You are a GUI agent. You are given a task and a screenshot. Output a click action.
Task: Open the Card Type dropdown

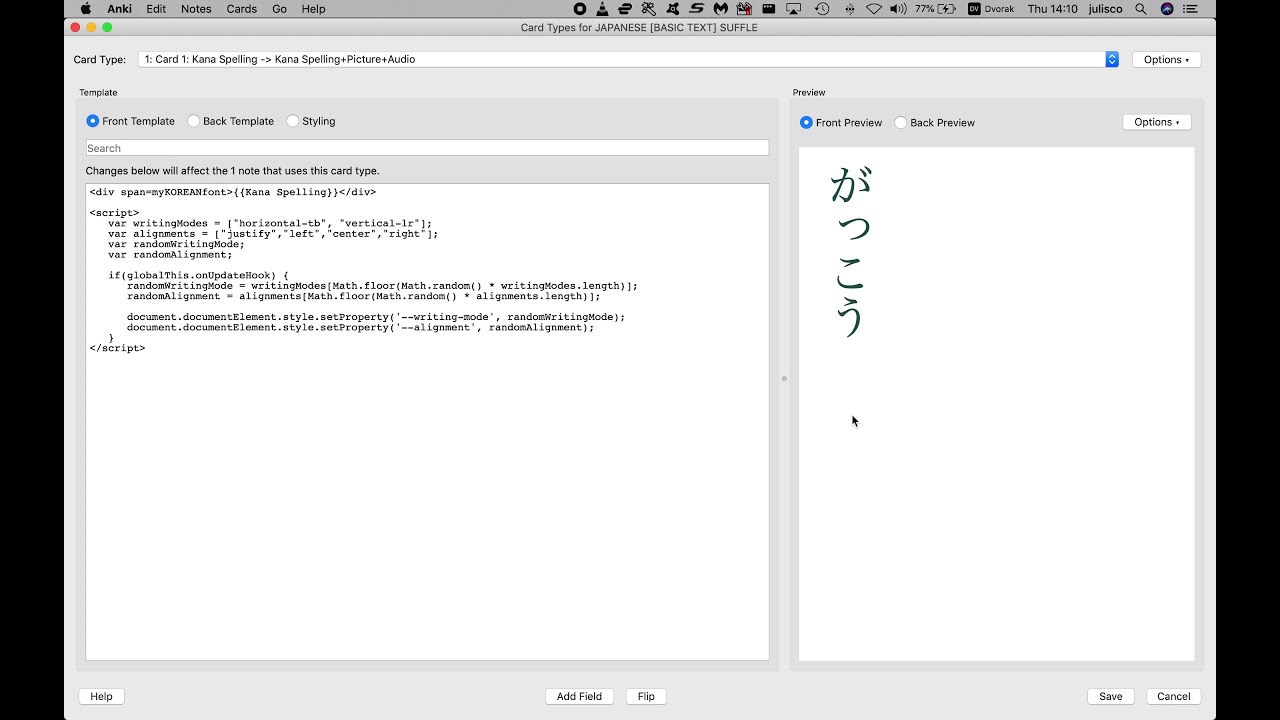[628, 59]
